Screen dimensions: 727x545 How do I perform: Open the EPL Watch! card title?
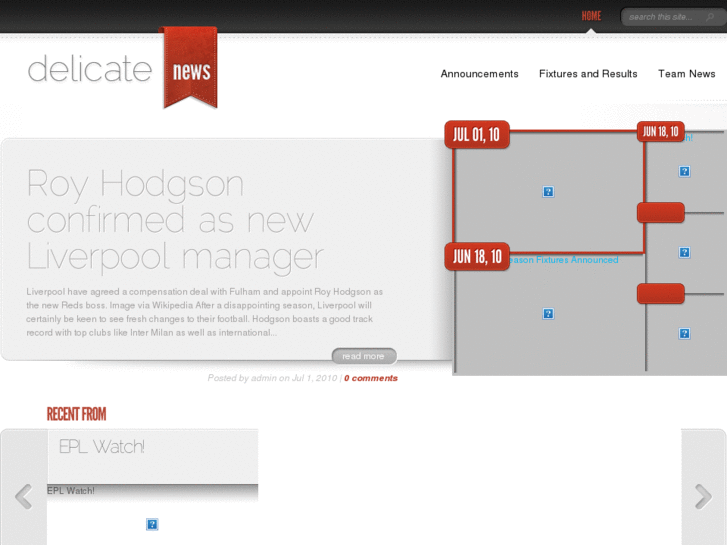(102, 447)
